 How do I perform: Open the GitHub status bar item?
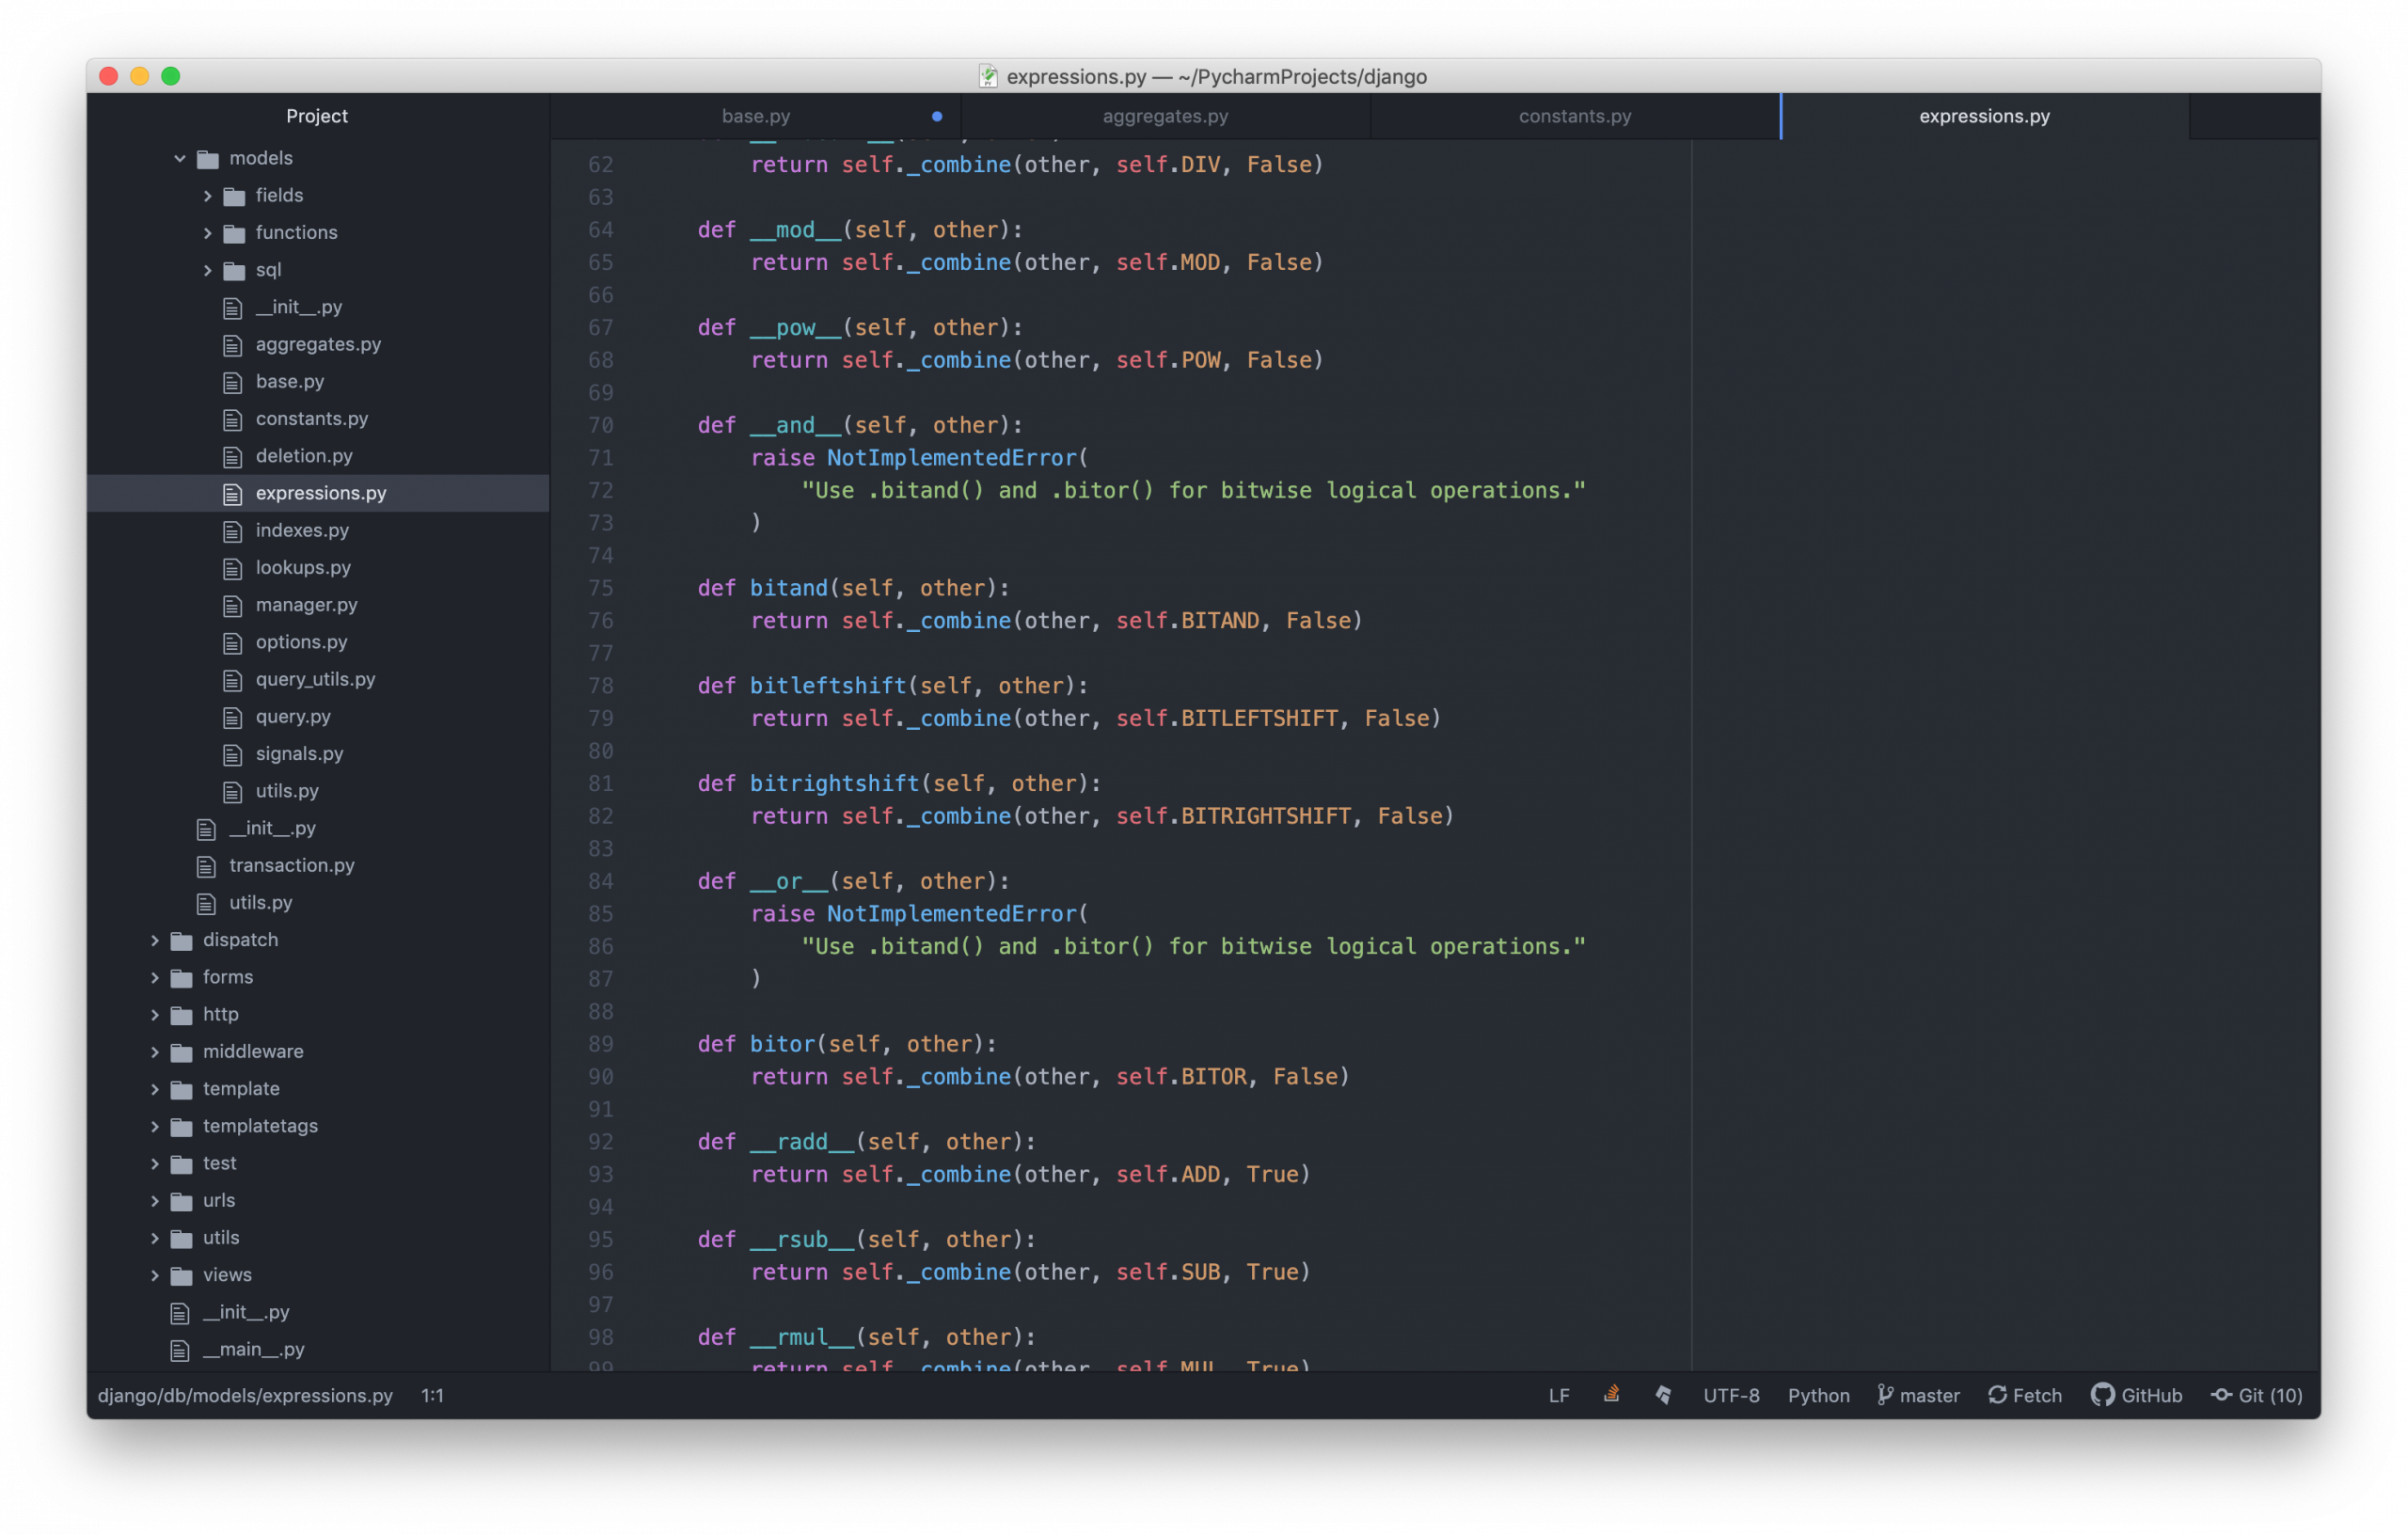2136,1395
